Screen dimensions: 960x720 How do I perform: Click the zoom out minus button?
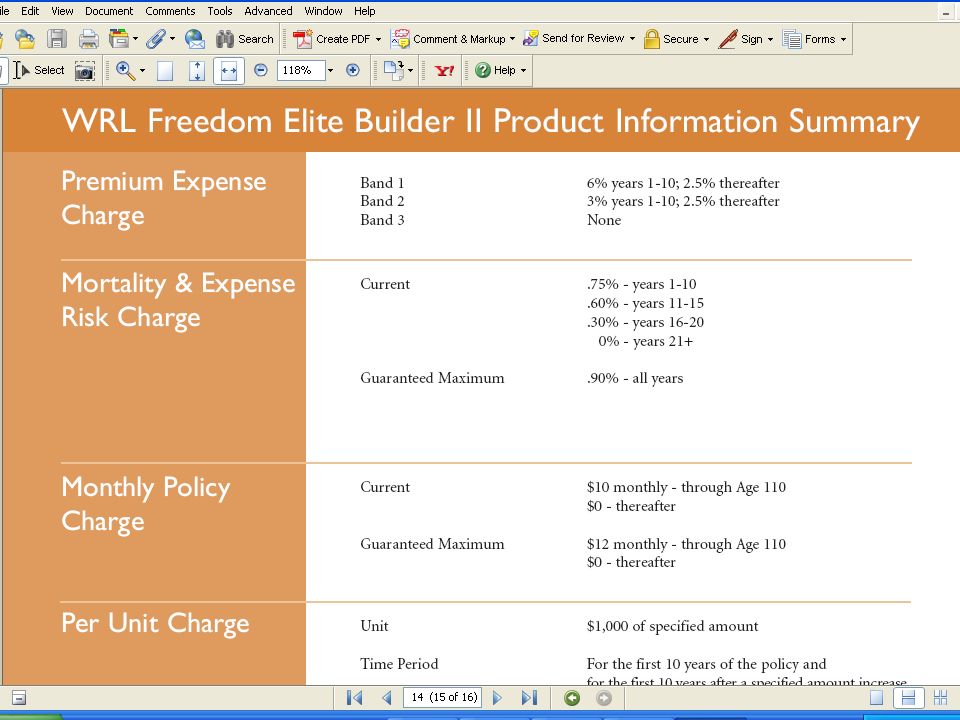click(261, 70)
